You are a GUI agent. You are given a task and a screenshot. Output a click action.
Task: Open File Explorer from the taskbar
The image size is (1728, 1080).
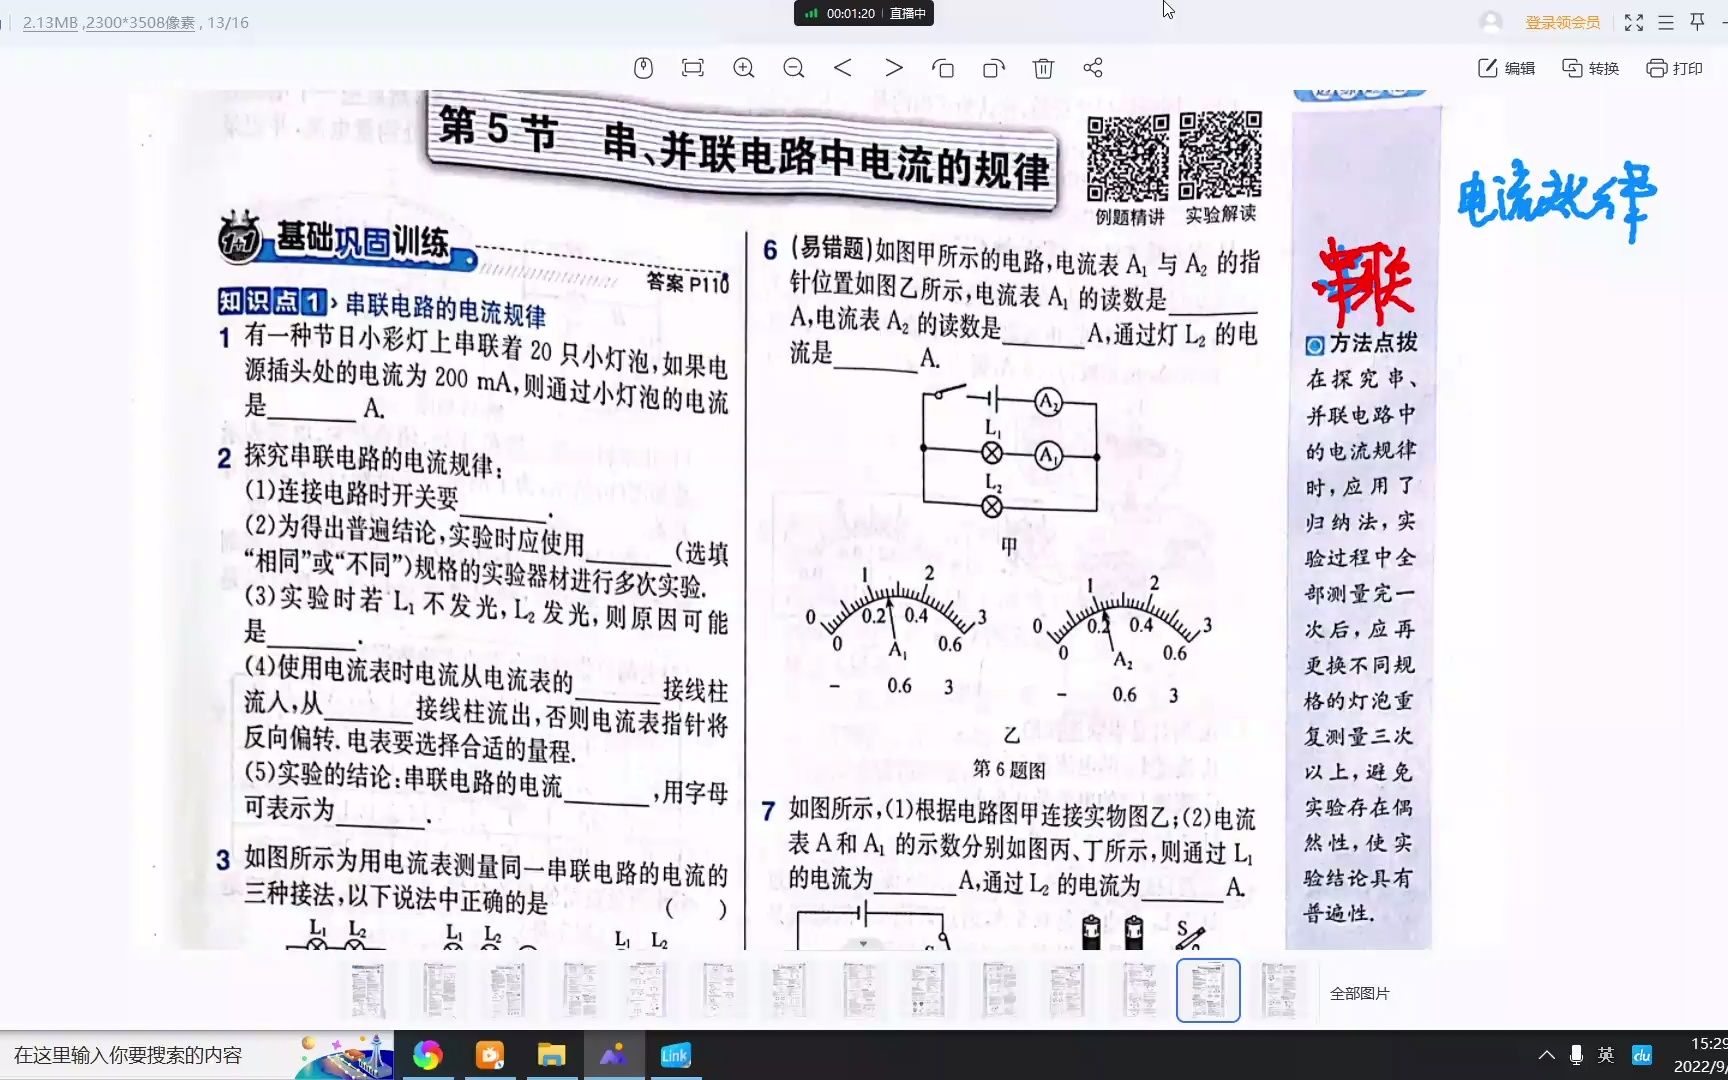click(x=551, y=1055)
